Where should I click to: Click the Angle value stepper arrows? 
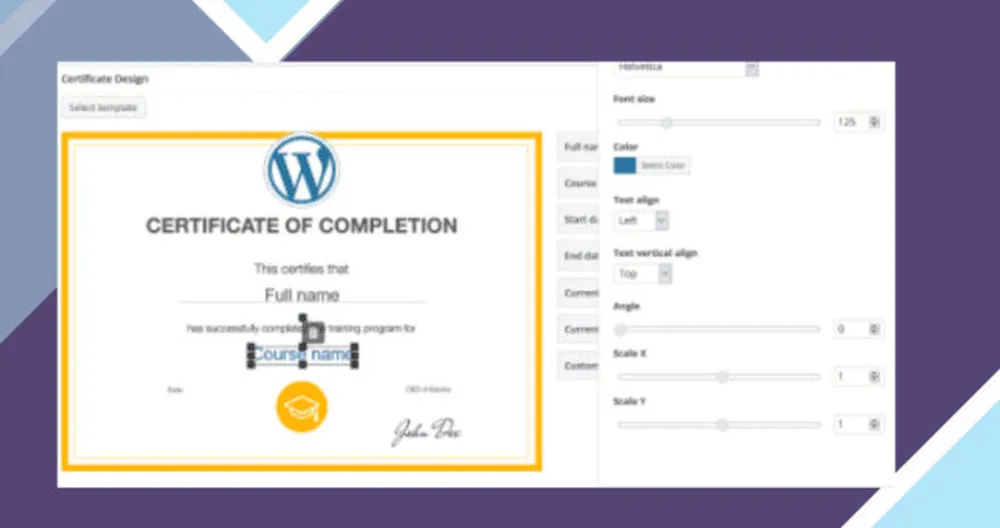pos(875,329)
